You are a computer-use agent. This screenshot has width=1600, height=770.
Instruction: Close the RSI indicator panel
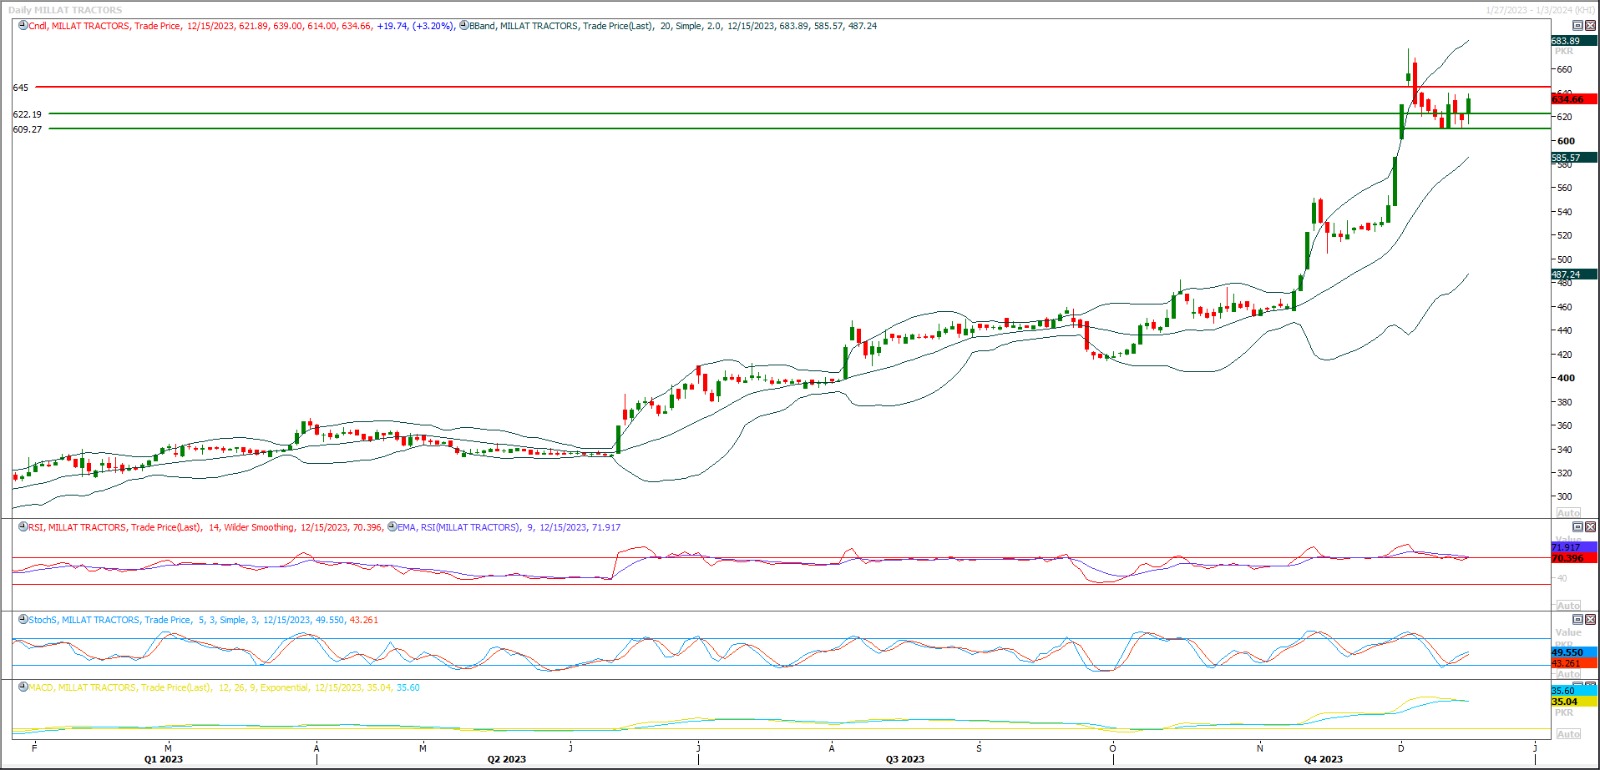(x=1590, y=527)
